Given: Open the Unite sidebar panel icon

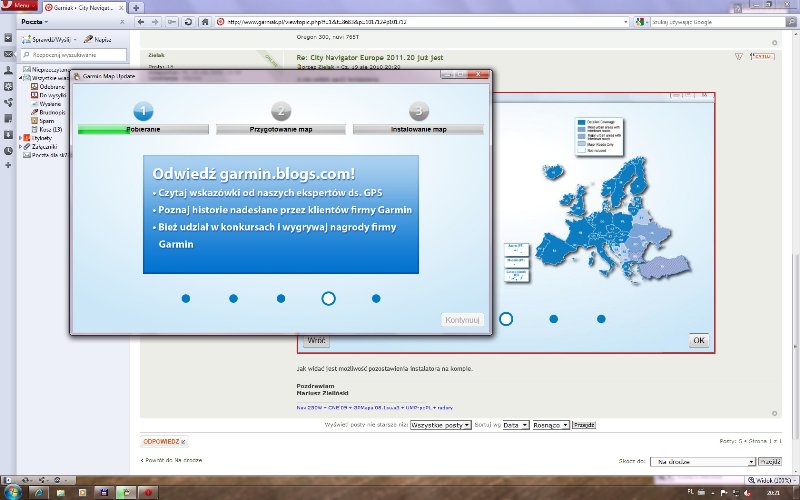Looking at the screenshot, I should [8, 103].
